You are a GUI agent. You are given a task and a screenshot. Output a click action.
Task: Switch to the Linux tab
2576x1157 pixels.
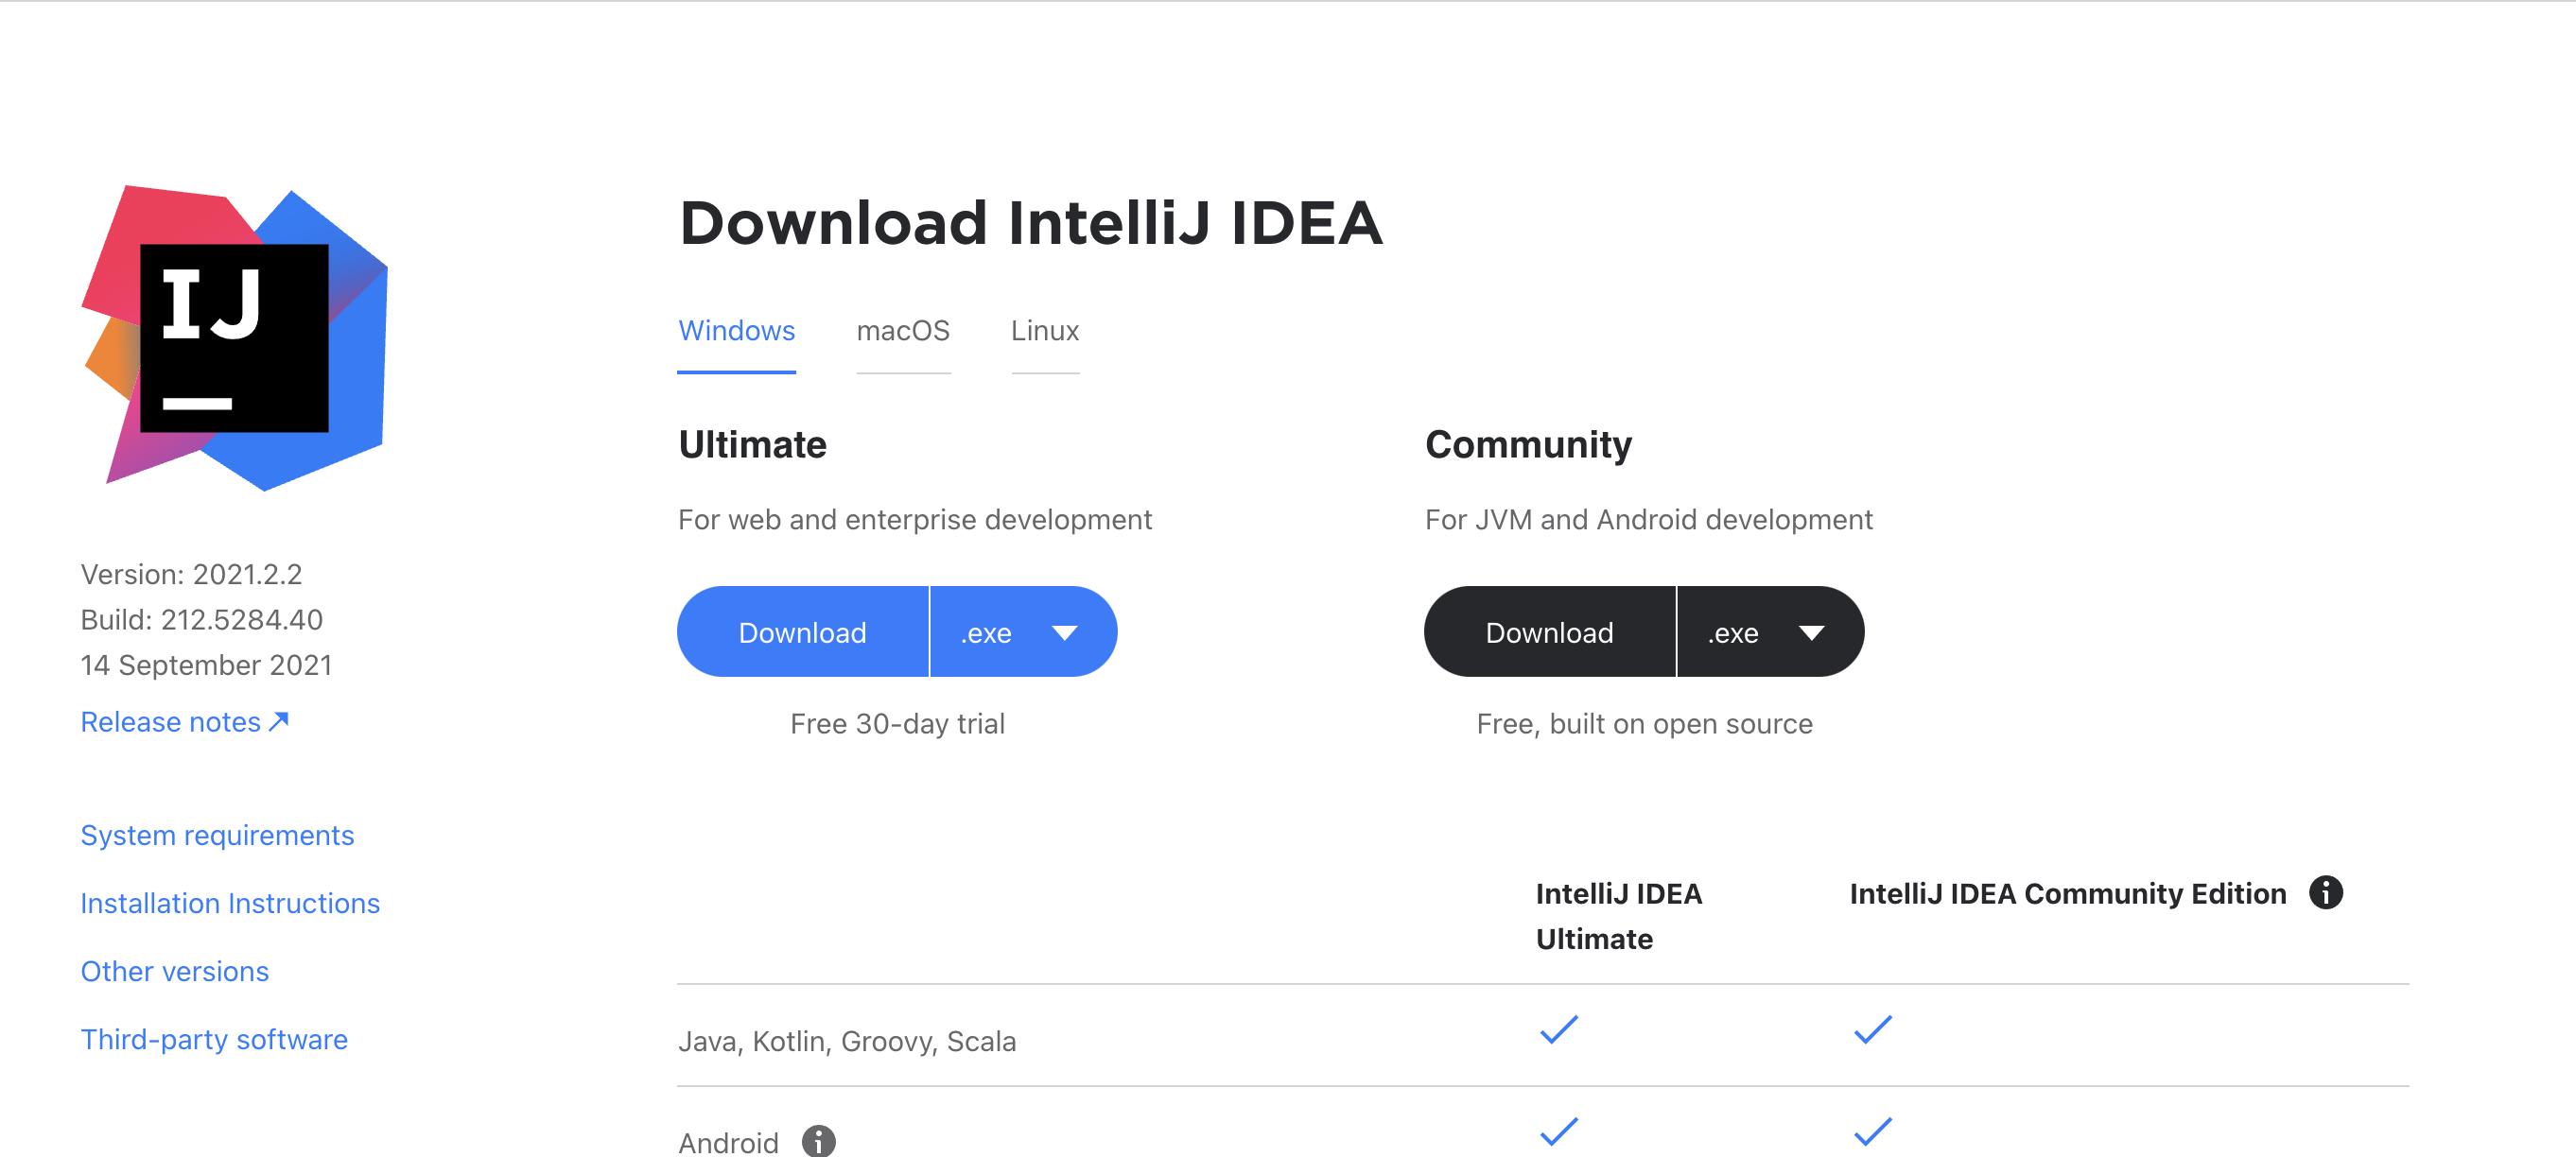(1045, 331)
